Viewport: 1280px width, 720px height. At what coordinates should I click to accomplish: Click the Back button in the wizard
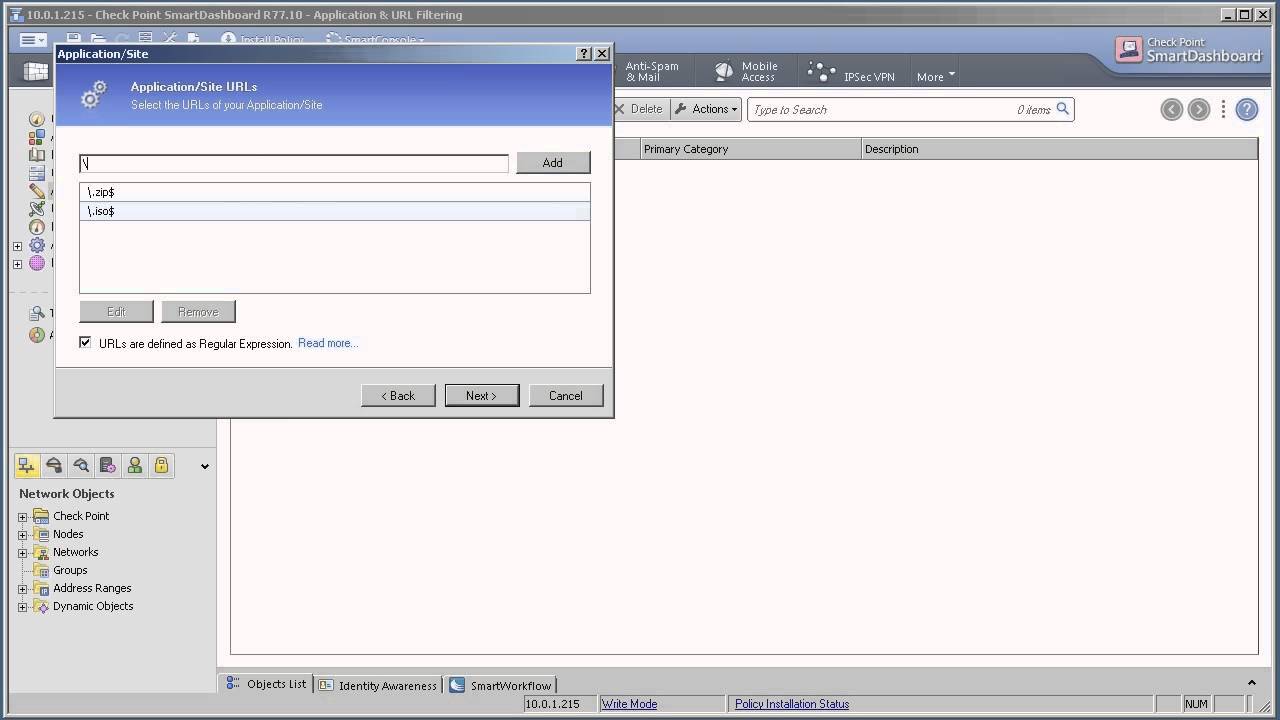pos(398,396)
